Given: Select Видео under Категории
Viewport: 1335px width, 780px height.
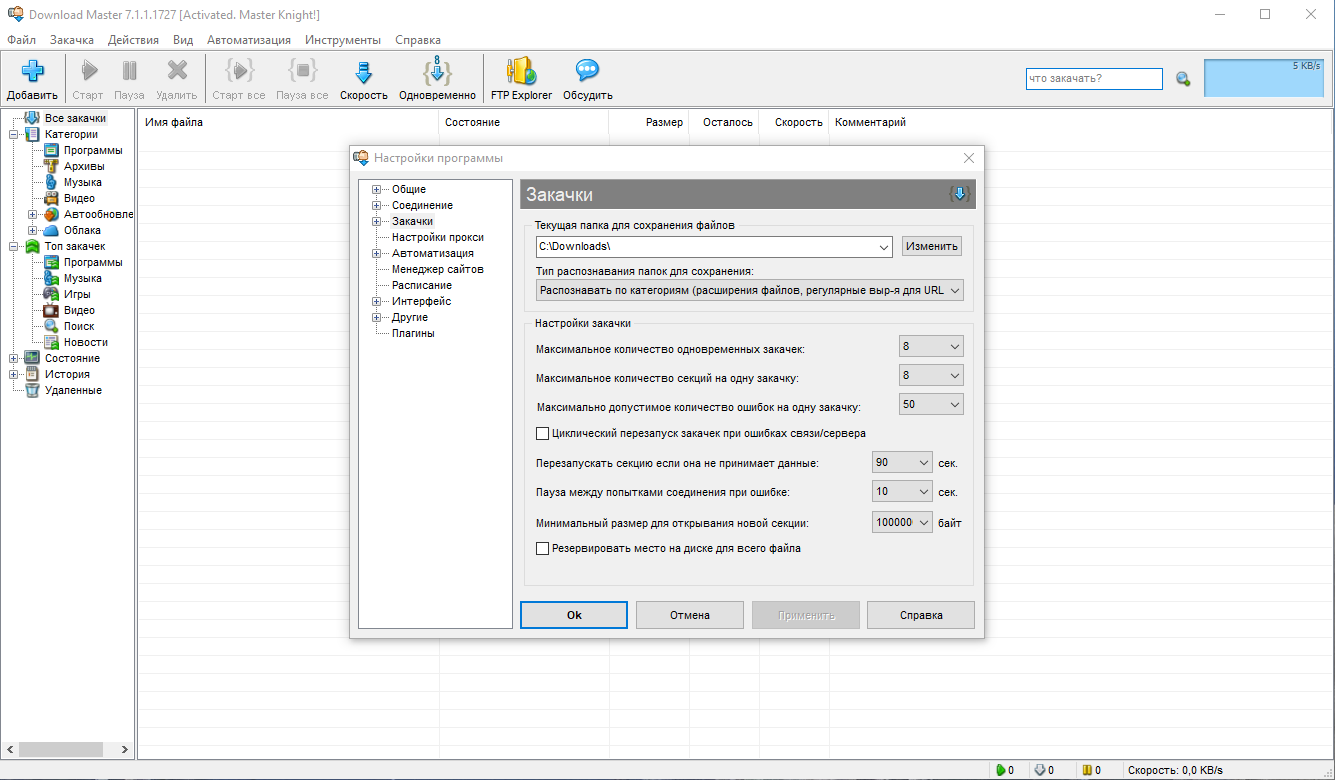Looking at the screenshot, I should pyautogui.click(x=80, y=198).
